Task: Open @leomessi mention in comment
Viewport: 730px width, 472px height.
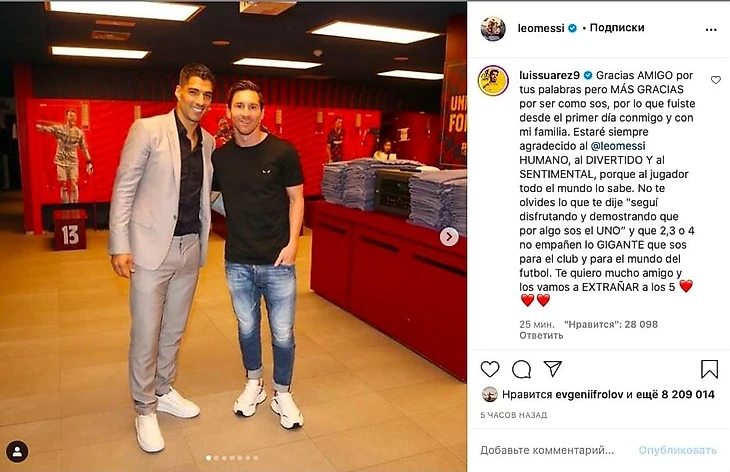Action: point(618,146)
